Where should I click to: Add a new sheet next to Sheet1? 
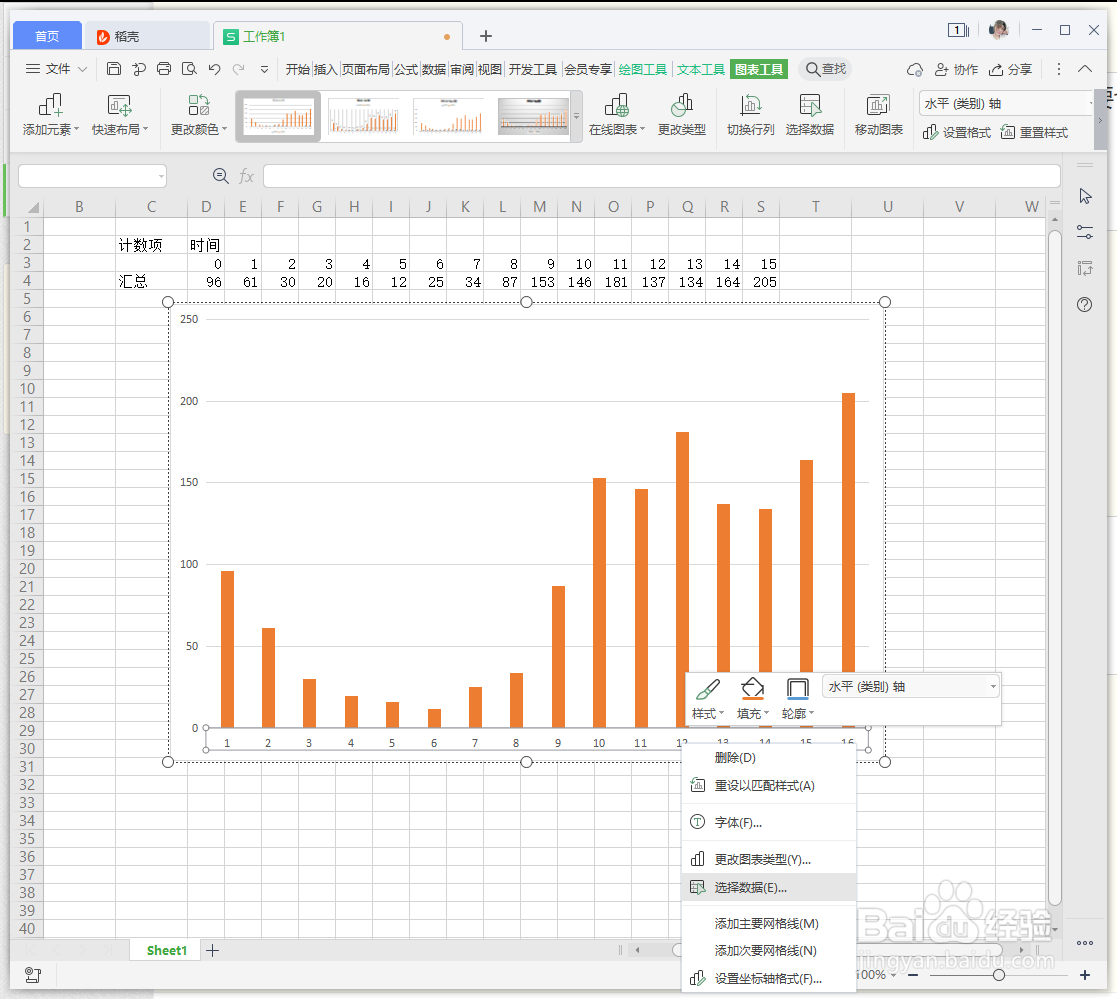pos(212,950)
